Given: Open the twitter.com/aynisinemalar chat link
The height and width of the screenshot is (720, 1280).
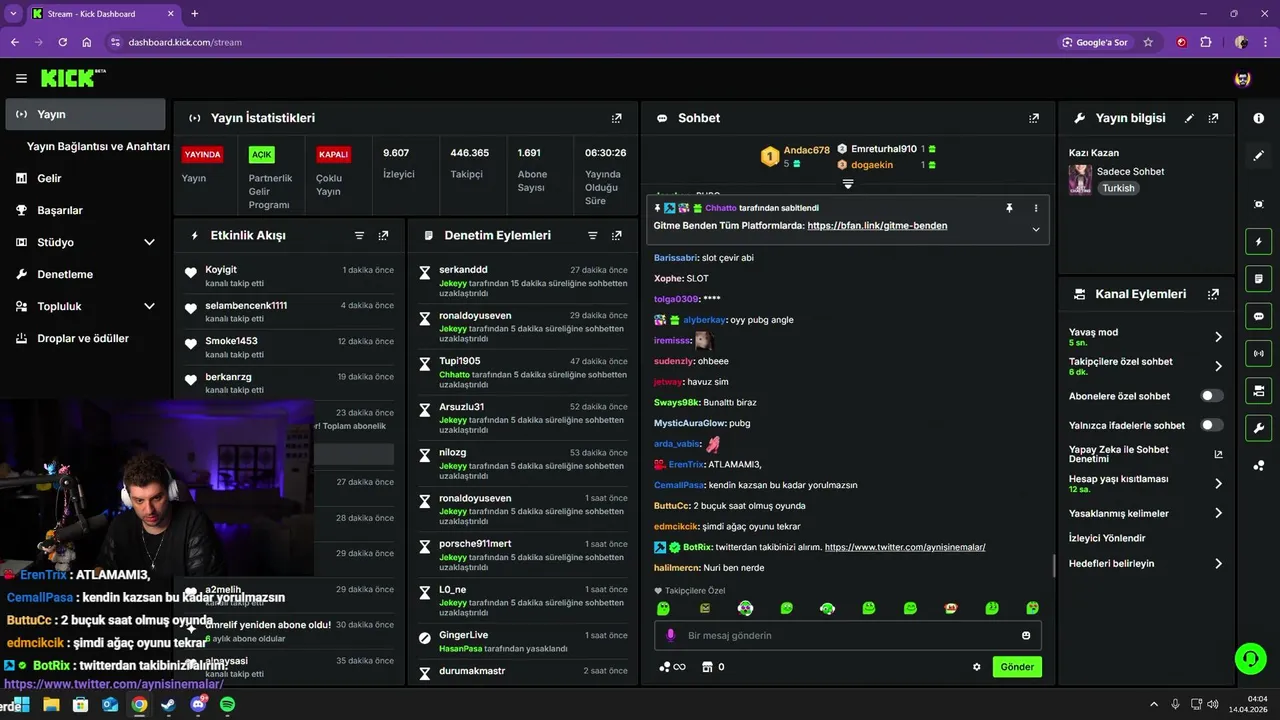Looking at the screenshot, I should click(x=905, y=547).
